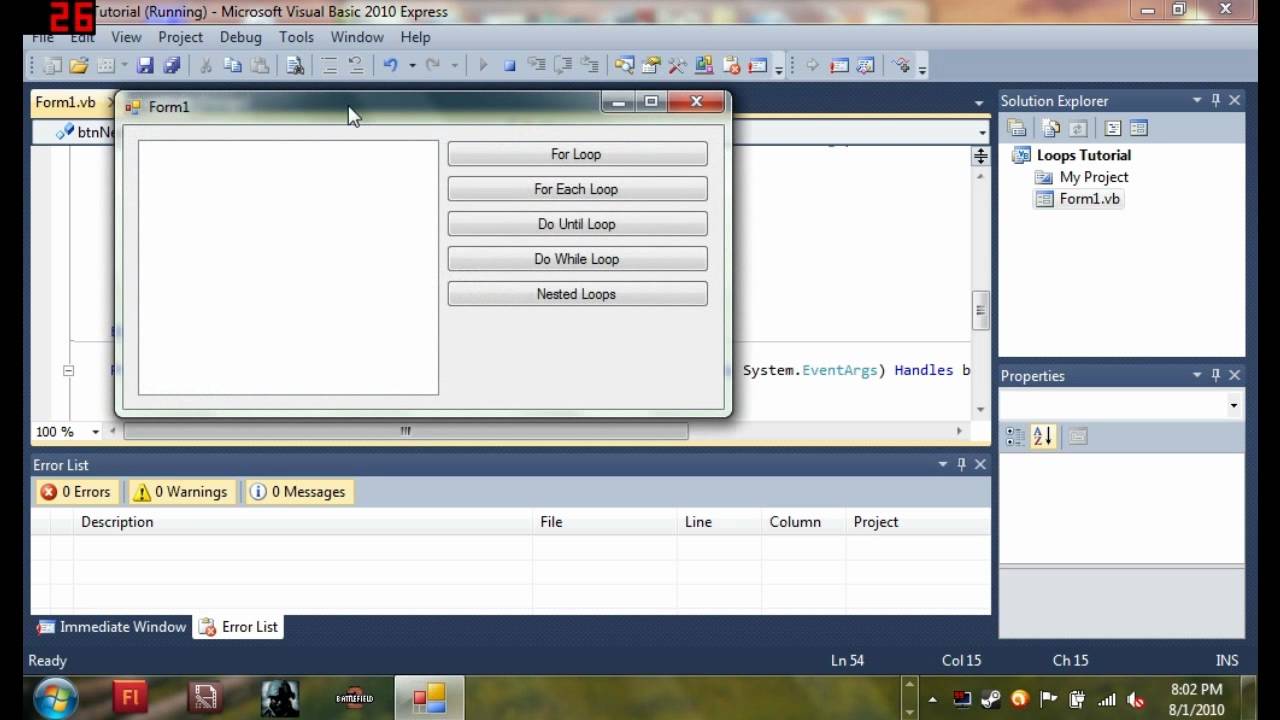1280x720 pixels.
Task: Open the editor zoom 100 % dropdown
Action: (96, 432)
